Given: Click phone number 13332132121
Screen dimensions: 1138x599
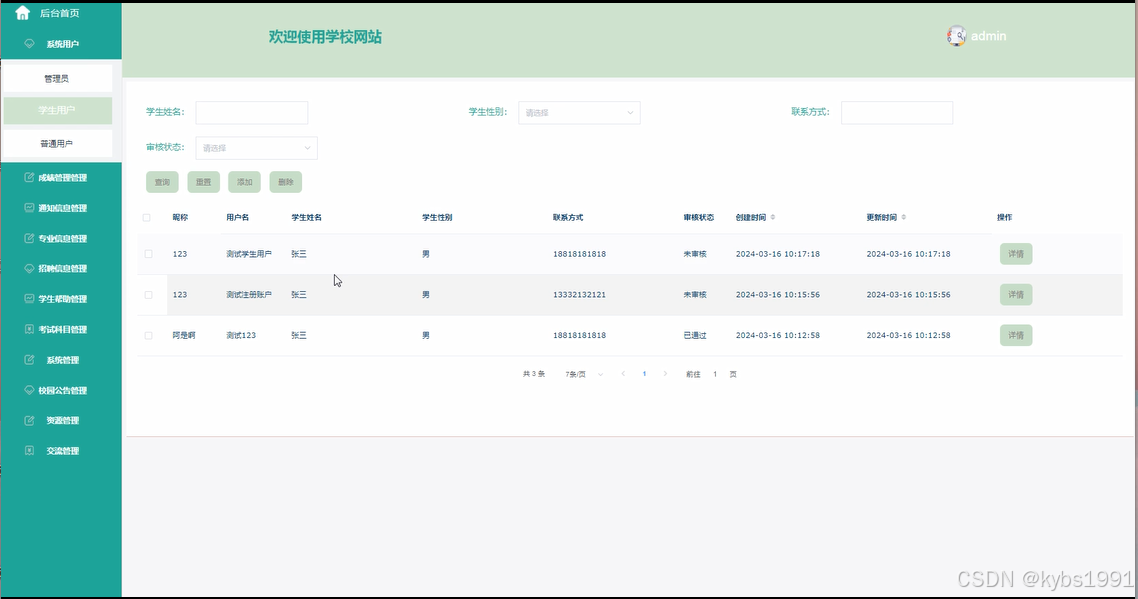Looking at the screenshot, I should point(579,295).
